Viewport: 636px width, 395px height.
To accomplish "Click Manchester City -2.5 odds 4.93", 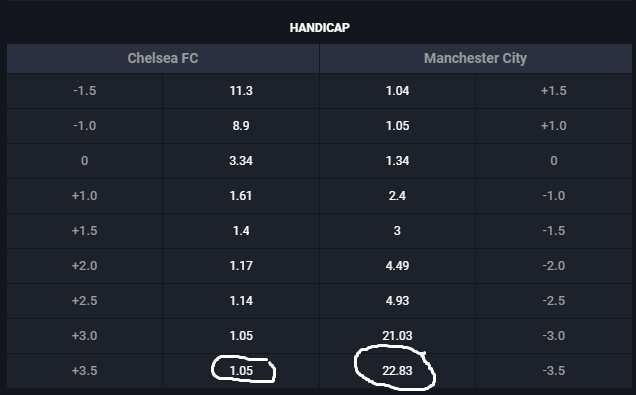I will click(x=398, y=301).
